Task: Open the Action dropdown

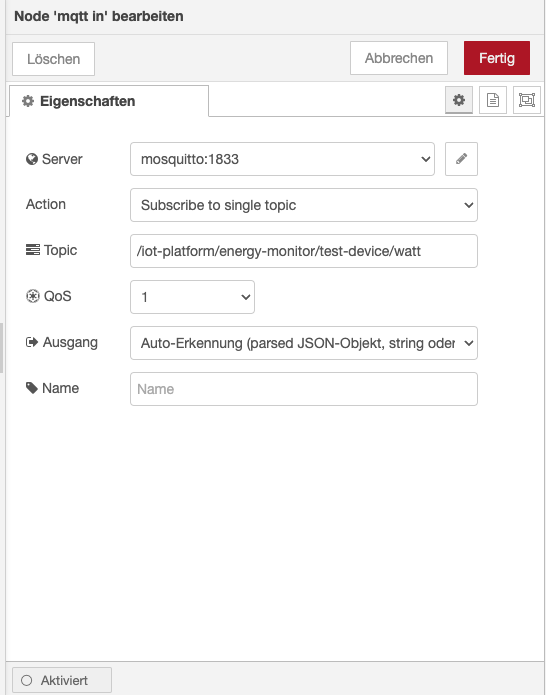Action: [x=304, y=205]
